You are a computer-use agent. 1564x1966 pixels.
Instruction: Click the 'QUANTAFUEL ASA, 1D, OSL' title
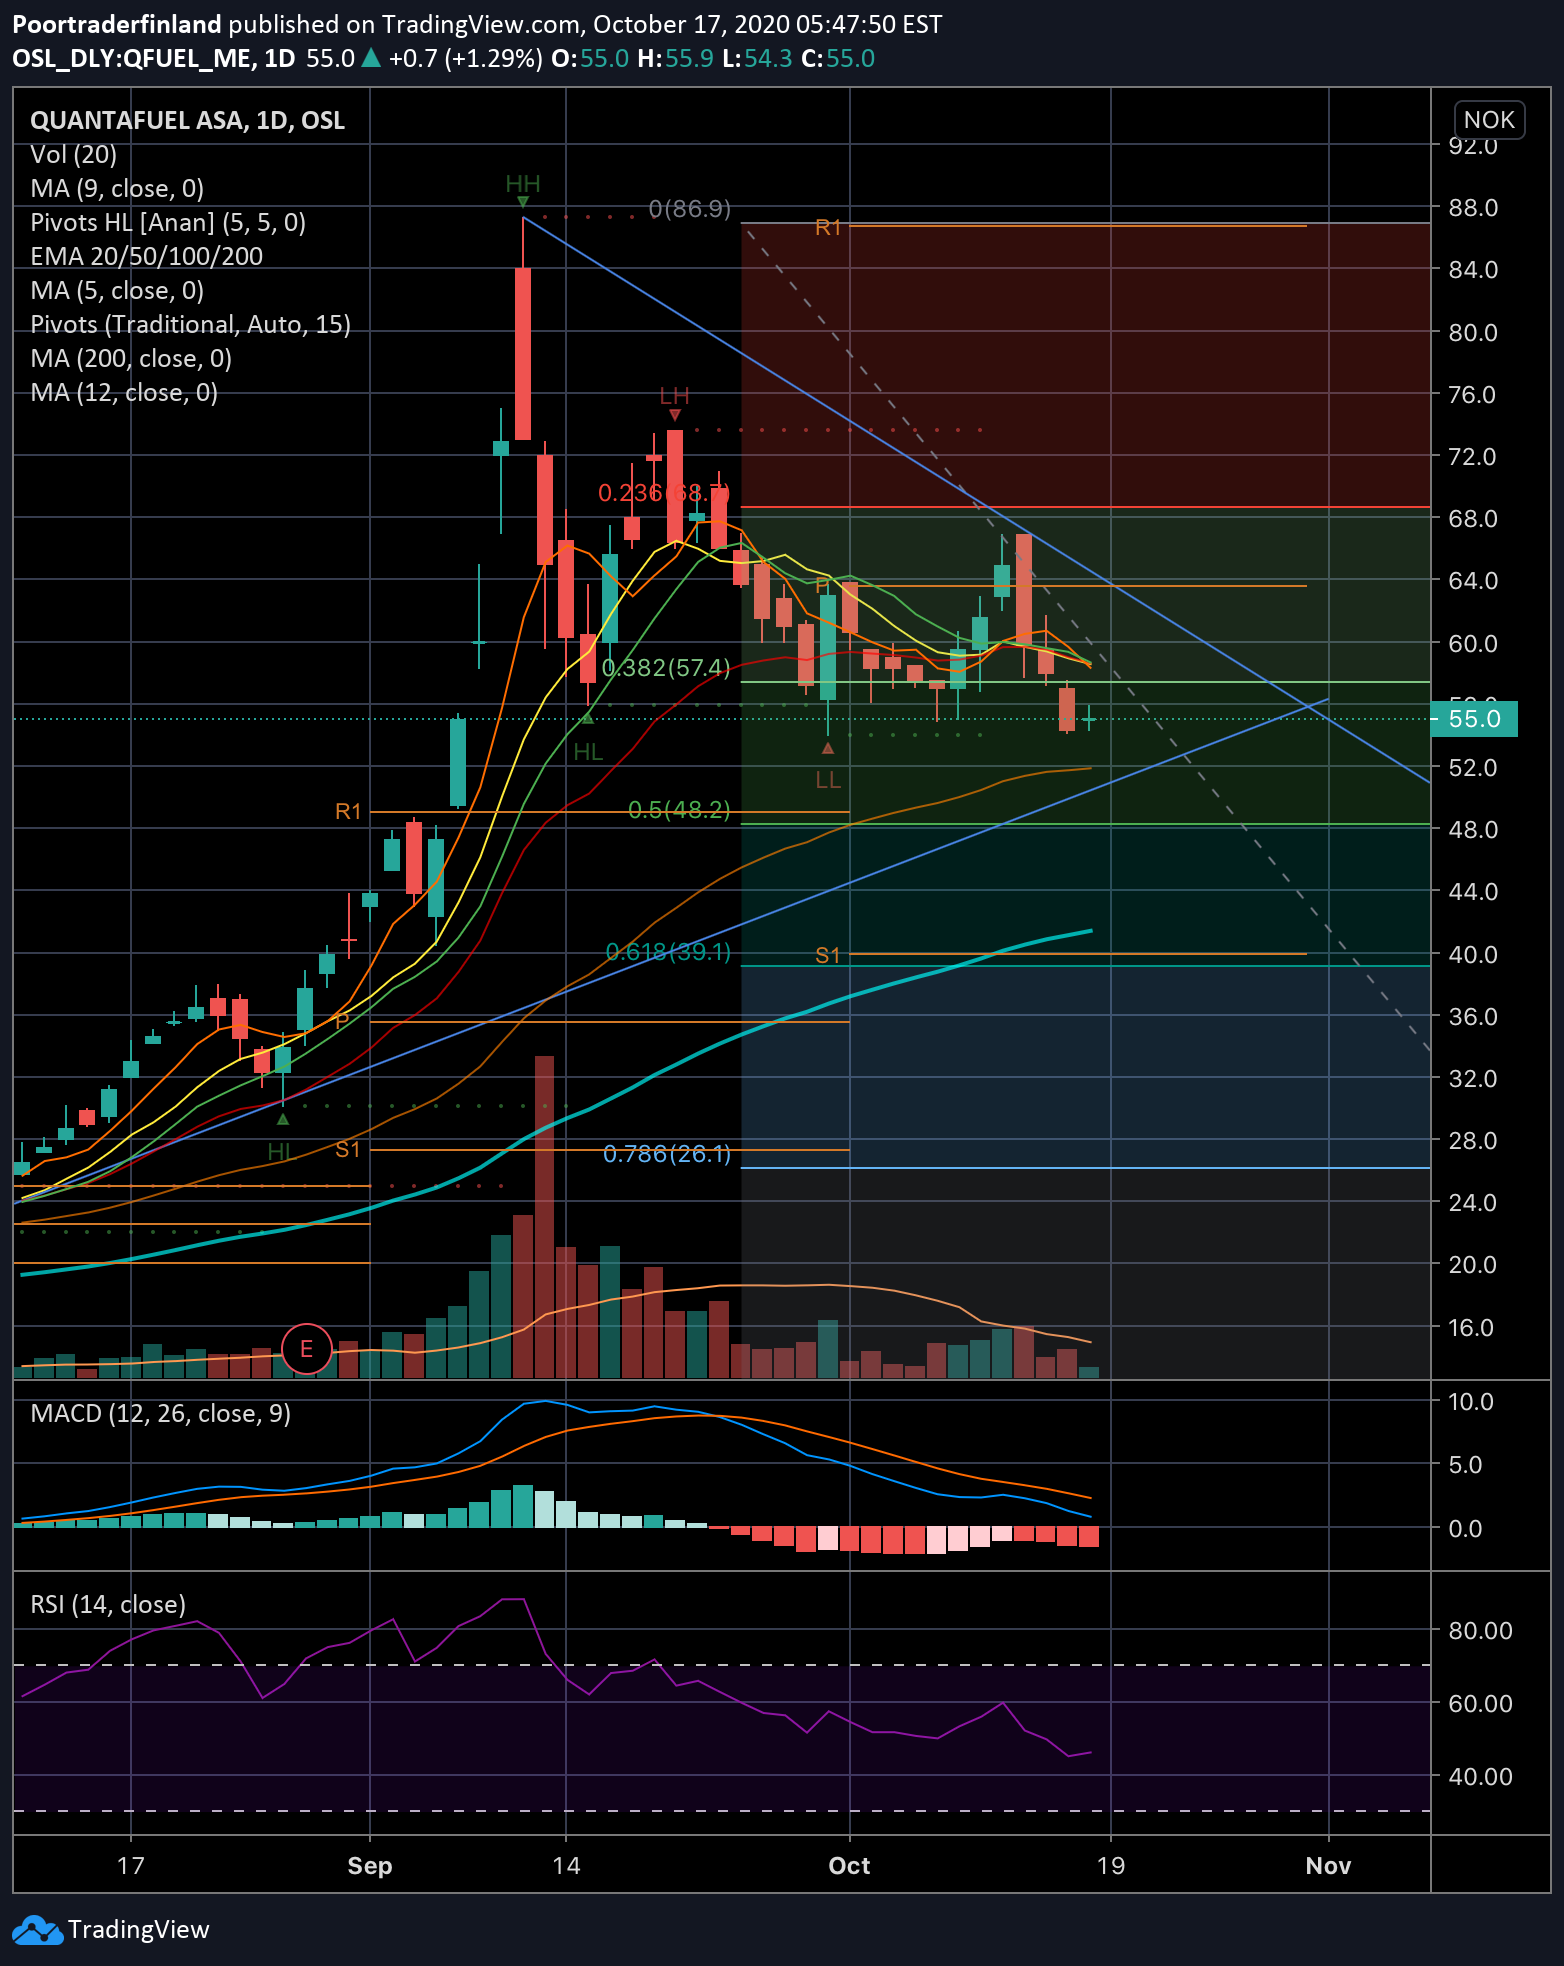(x=188, y=120)
